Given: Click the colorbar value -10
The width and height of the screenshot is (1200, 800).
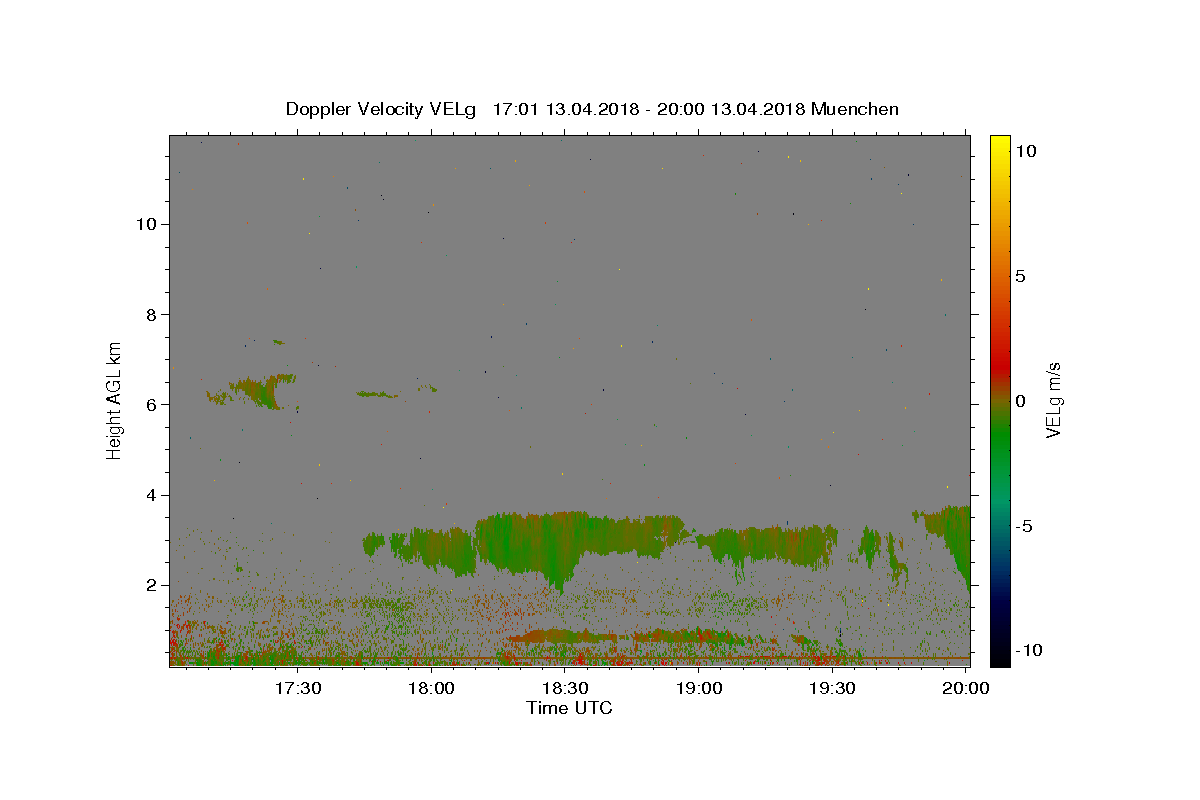Looking at the screenshot, I should click(x=1027, y=650).
